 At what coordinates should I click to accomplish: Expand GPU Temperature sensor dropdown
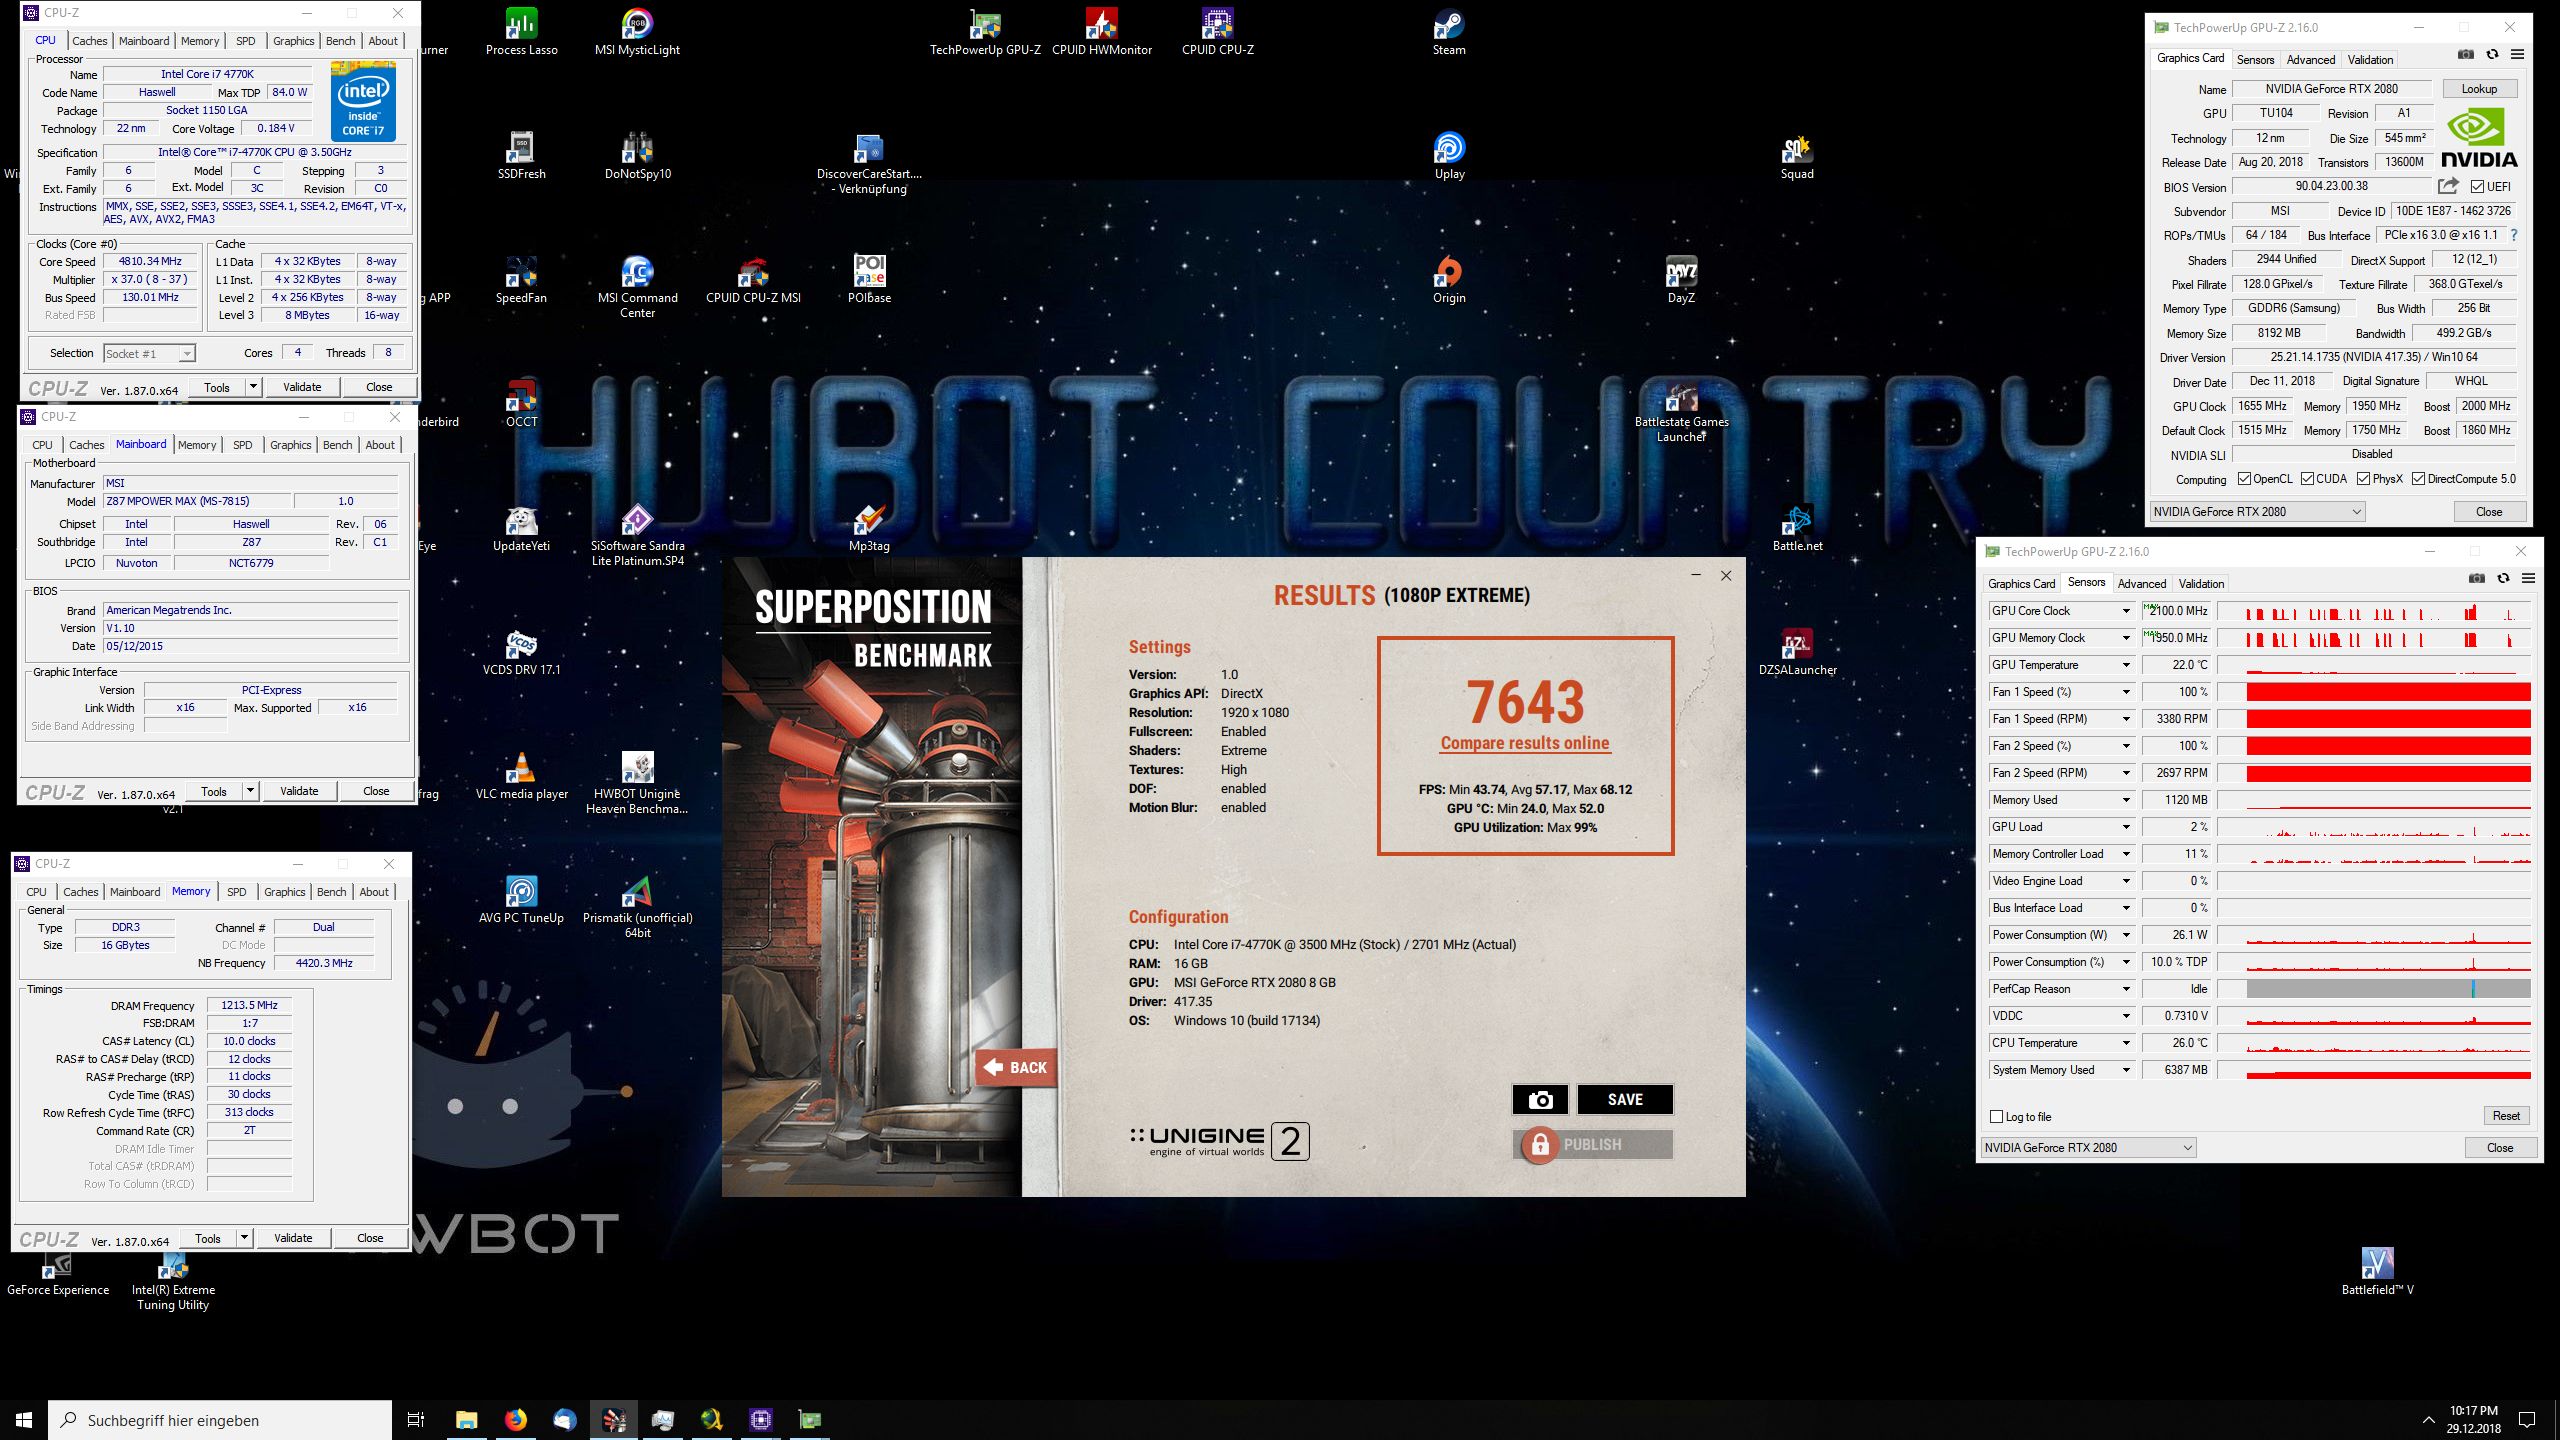(2126, 665)
